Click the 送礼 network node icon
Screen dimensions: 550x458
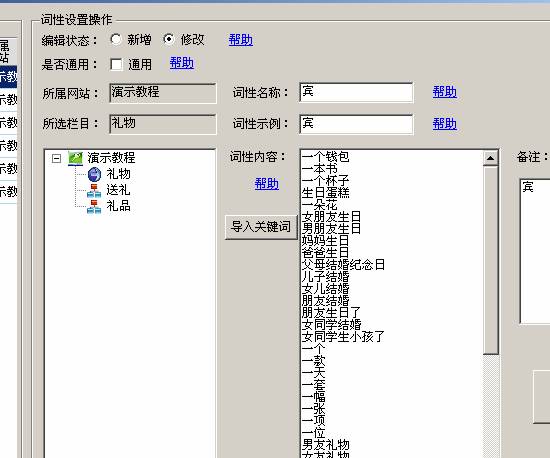pos(94,190)
